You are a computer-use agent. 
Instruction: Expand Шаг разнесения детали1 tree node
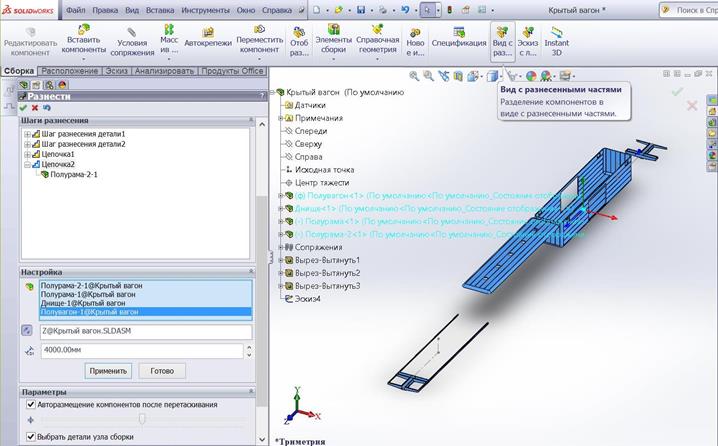pyautogui.click(x=27, y=134)
